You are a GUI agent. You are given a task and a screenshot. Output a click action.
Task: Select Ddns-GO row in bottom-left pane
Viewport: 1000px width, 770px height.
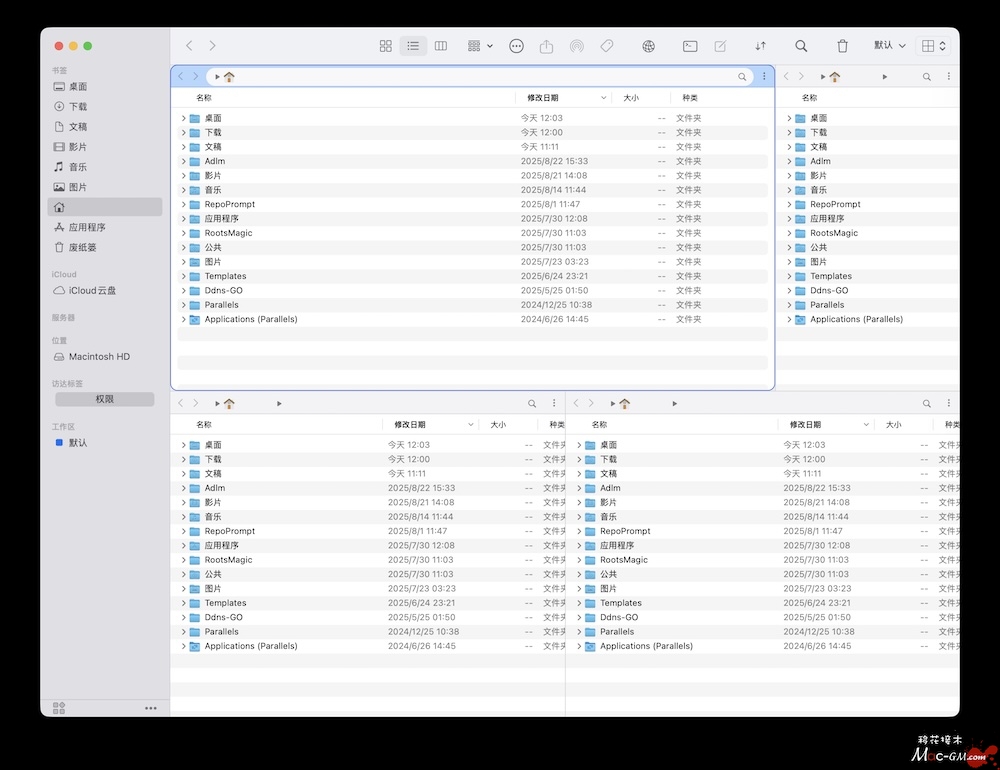pyautogui.click(x=368, y=617)
